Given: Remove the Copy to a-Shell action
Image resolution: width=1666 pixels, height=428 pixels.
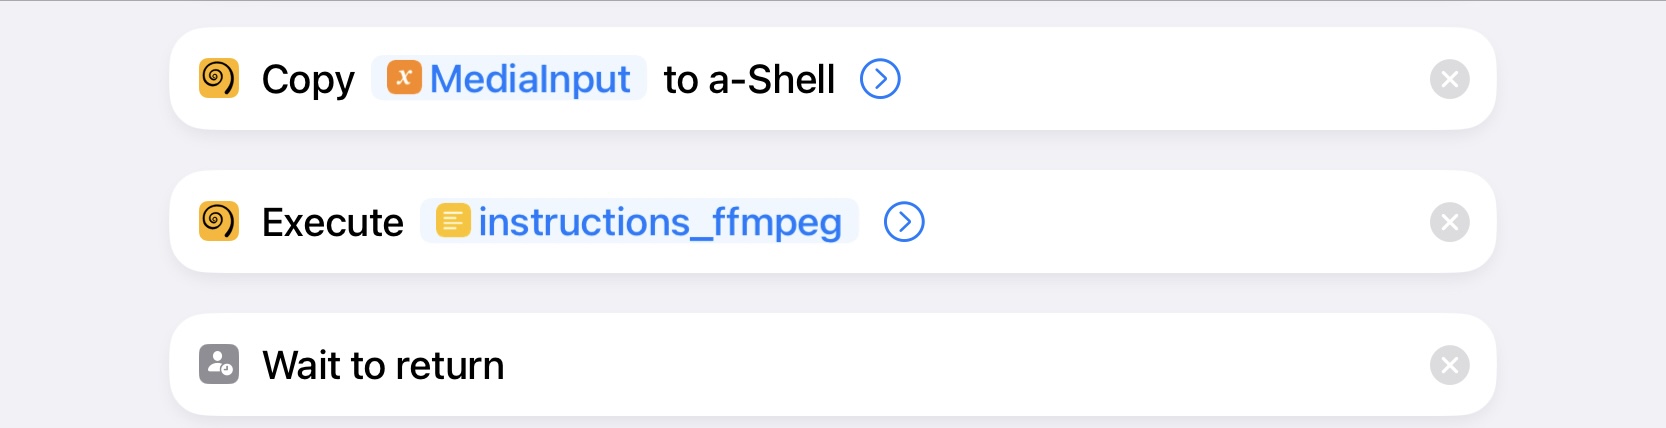Looking at the screenshot, I should point(1449,79).
